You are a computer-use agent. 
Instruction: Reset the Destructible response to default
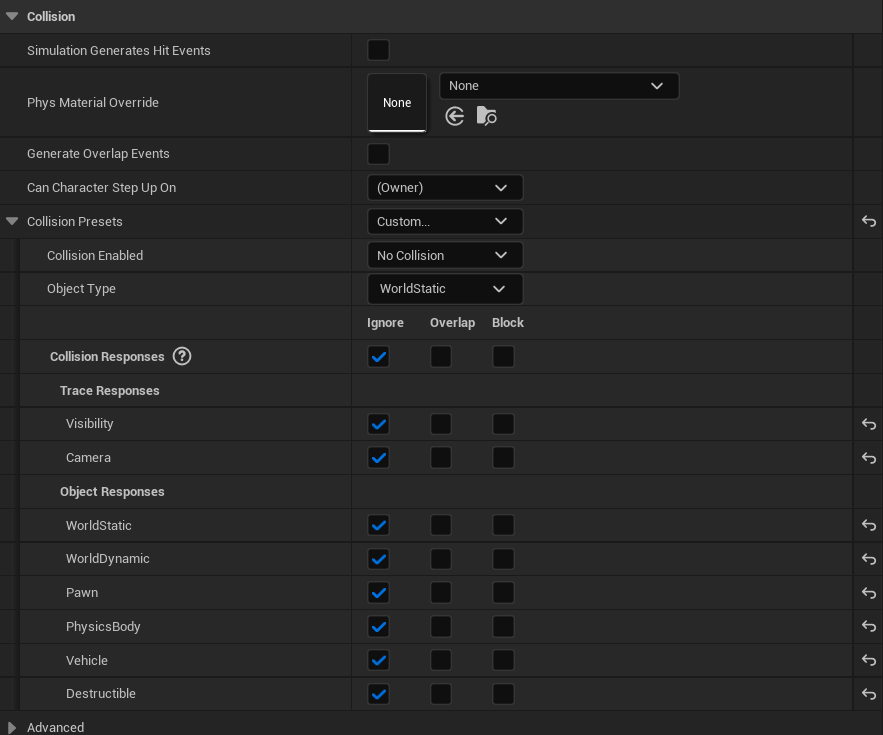click(868, 694)
